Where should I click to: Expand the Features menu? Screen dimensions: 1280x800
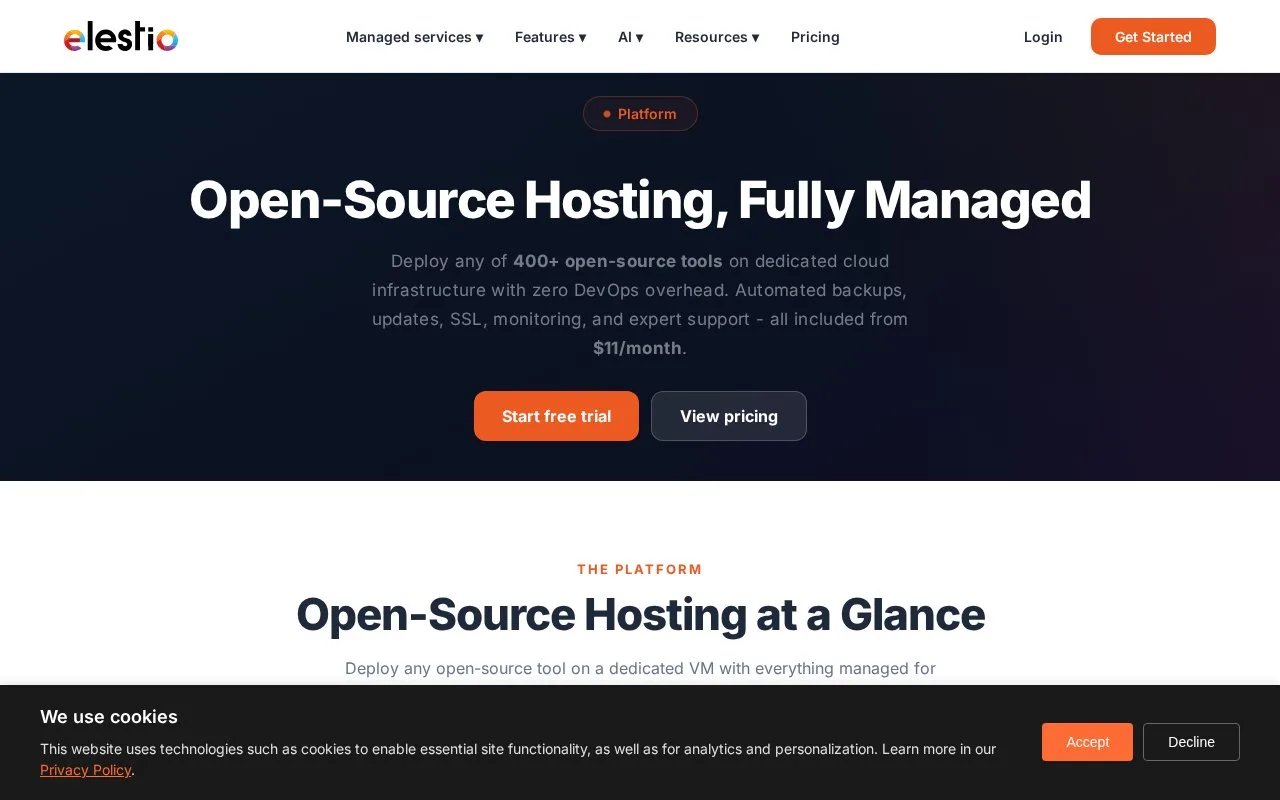pyautogui.click(x=550, y=37)
